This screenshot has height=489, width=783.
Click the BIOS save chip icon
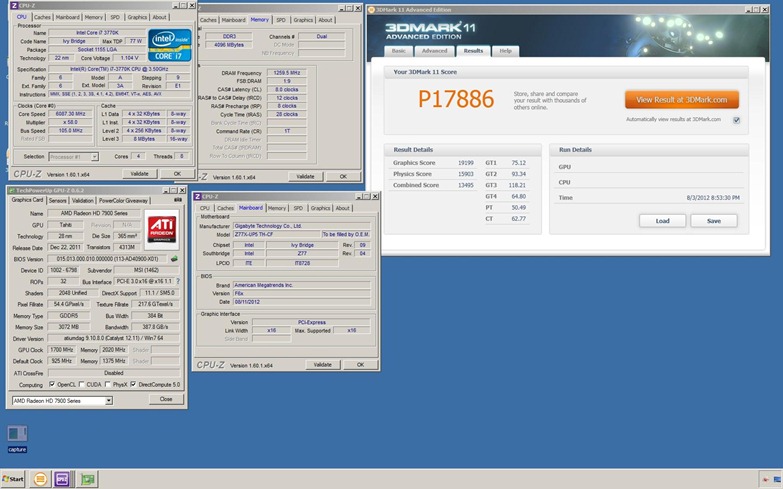pyautogui.click(x=175, y=258)
